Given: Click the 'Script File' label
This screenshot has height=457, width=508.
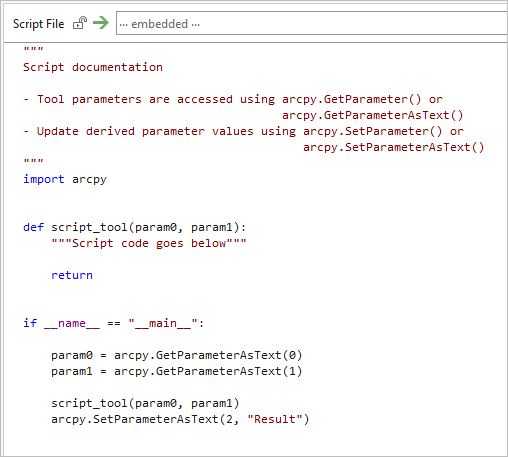Looking at the screenshot, I should click(x=39, y=24).
